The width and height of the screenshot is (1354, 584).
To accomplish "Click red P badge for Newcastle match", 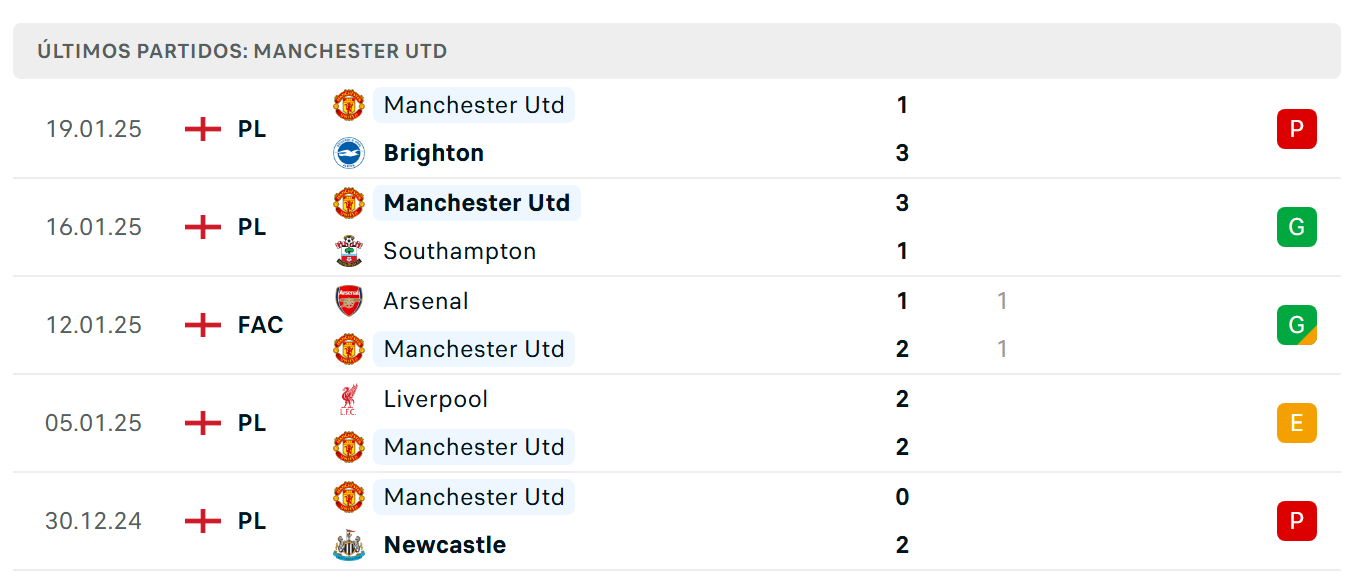I will pyautogui.click(x=1297, y=521).
